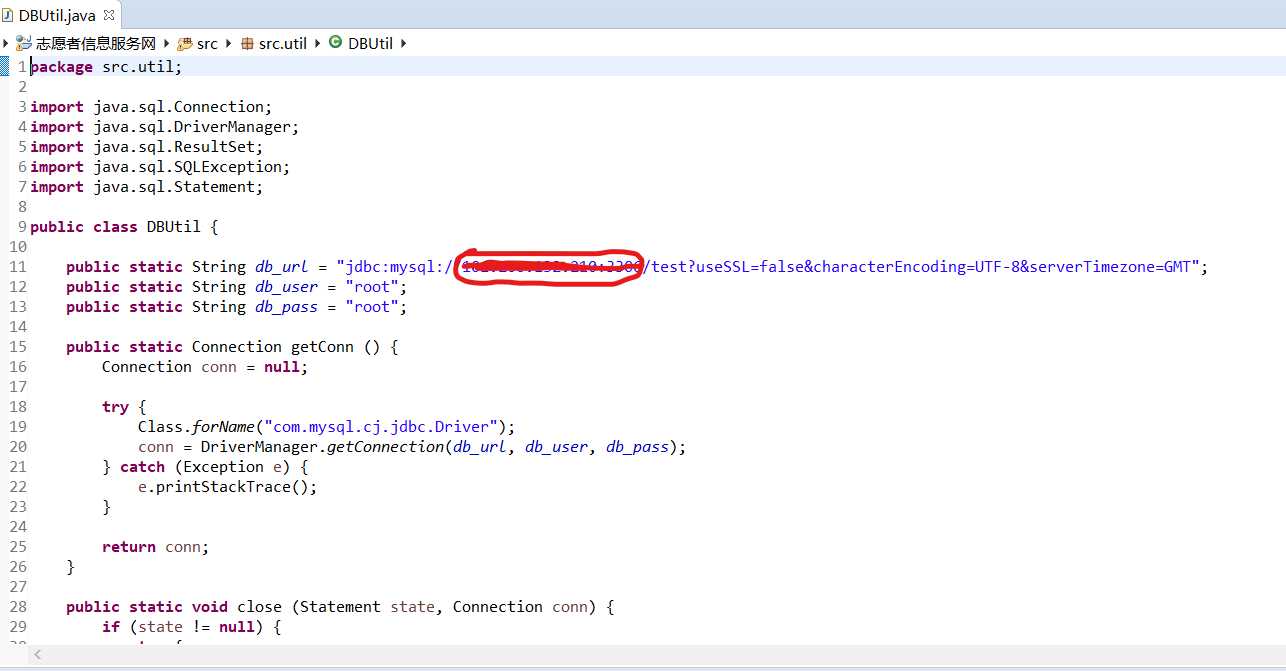This screenshot has width=1286, height=671.
Task: Open the src.util breadcrumb item
Action: click(283, 43)
